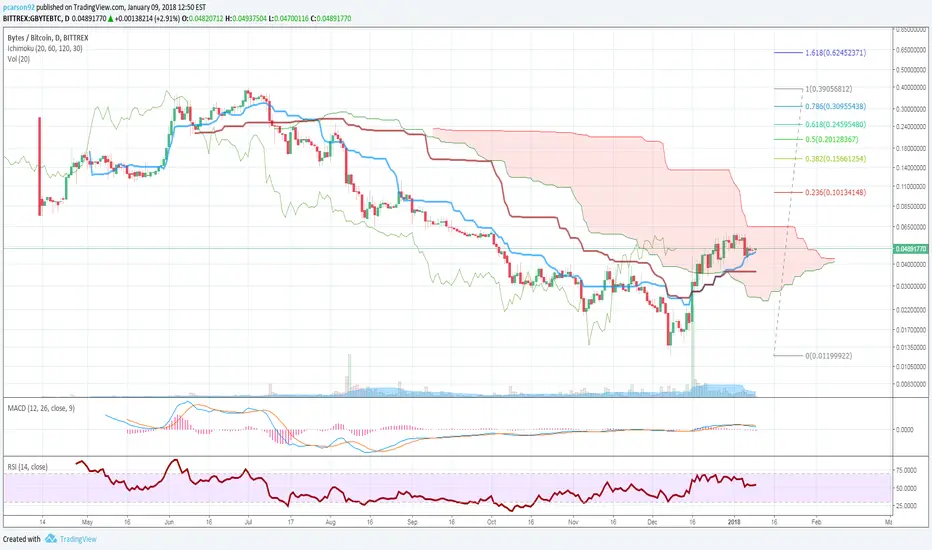Click the H:0.04937504 high value in header
Viewport: 932px width, 550px height.
point(246,18)
